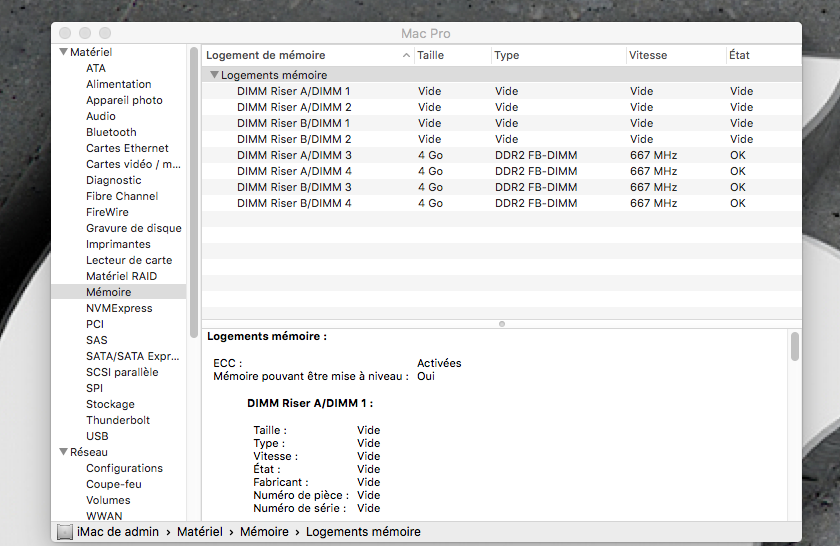The width and height of the screenshot is (840, 546).
Task: Select Alimentation in the sidebar
Action: pos(118,84)
